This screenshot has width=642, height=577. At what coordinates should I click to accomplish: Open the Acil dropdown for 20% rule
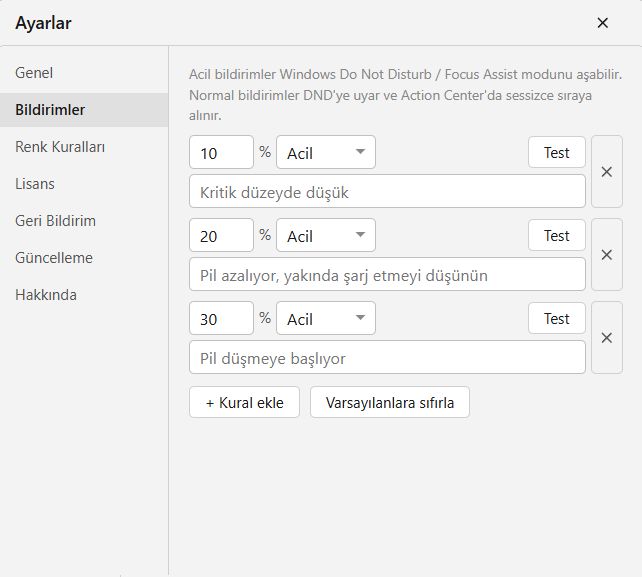click(326, 235)
